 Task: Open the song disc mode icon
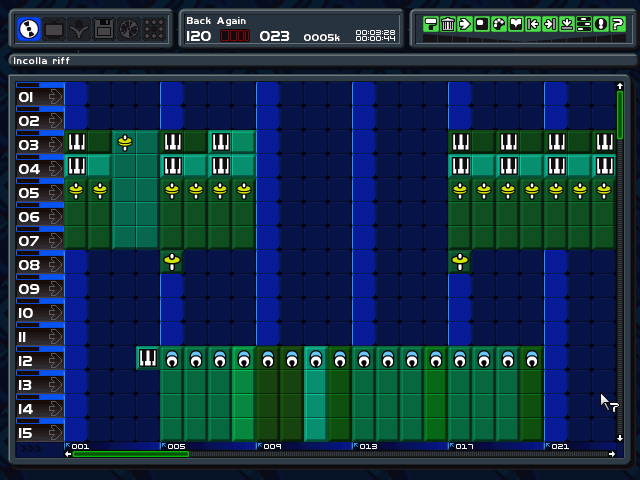pyautogui.click(x=29, y=29)
